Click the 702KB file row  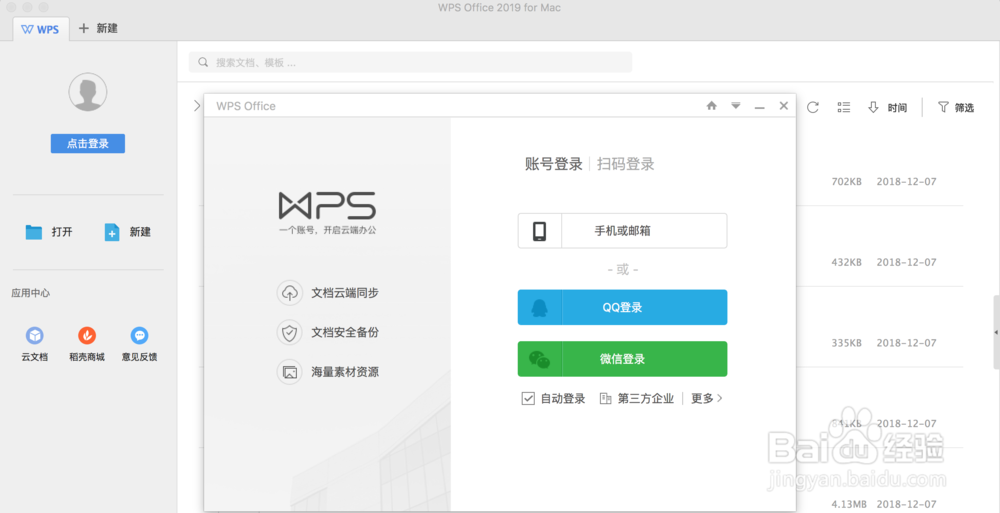(x=879, y=182)
